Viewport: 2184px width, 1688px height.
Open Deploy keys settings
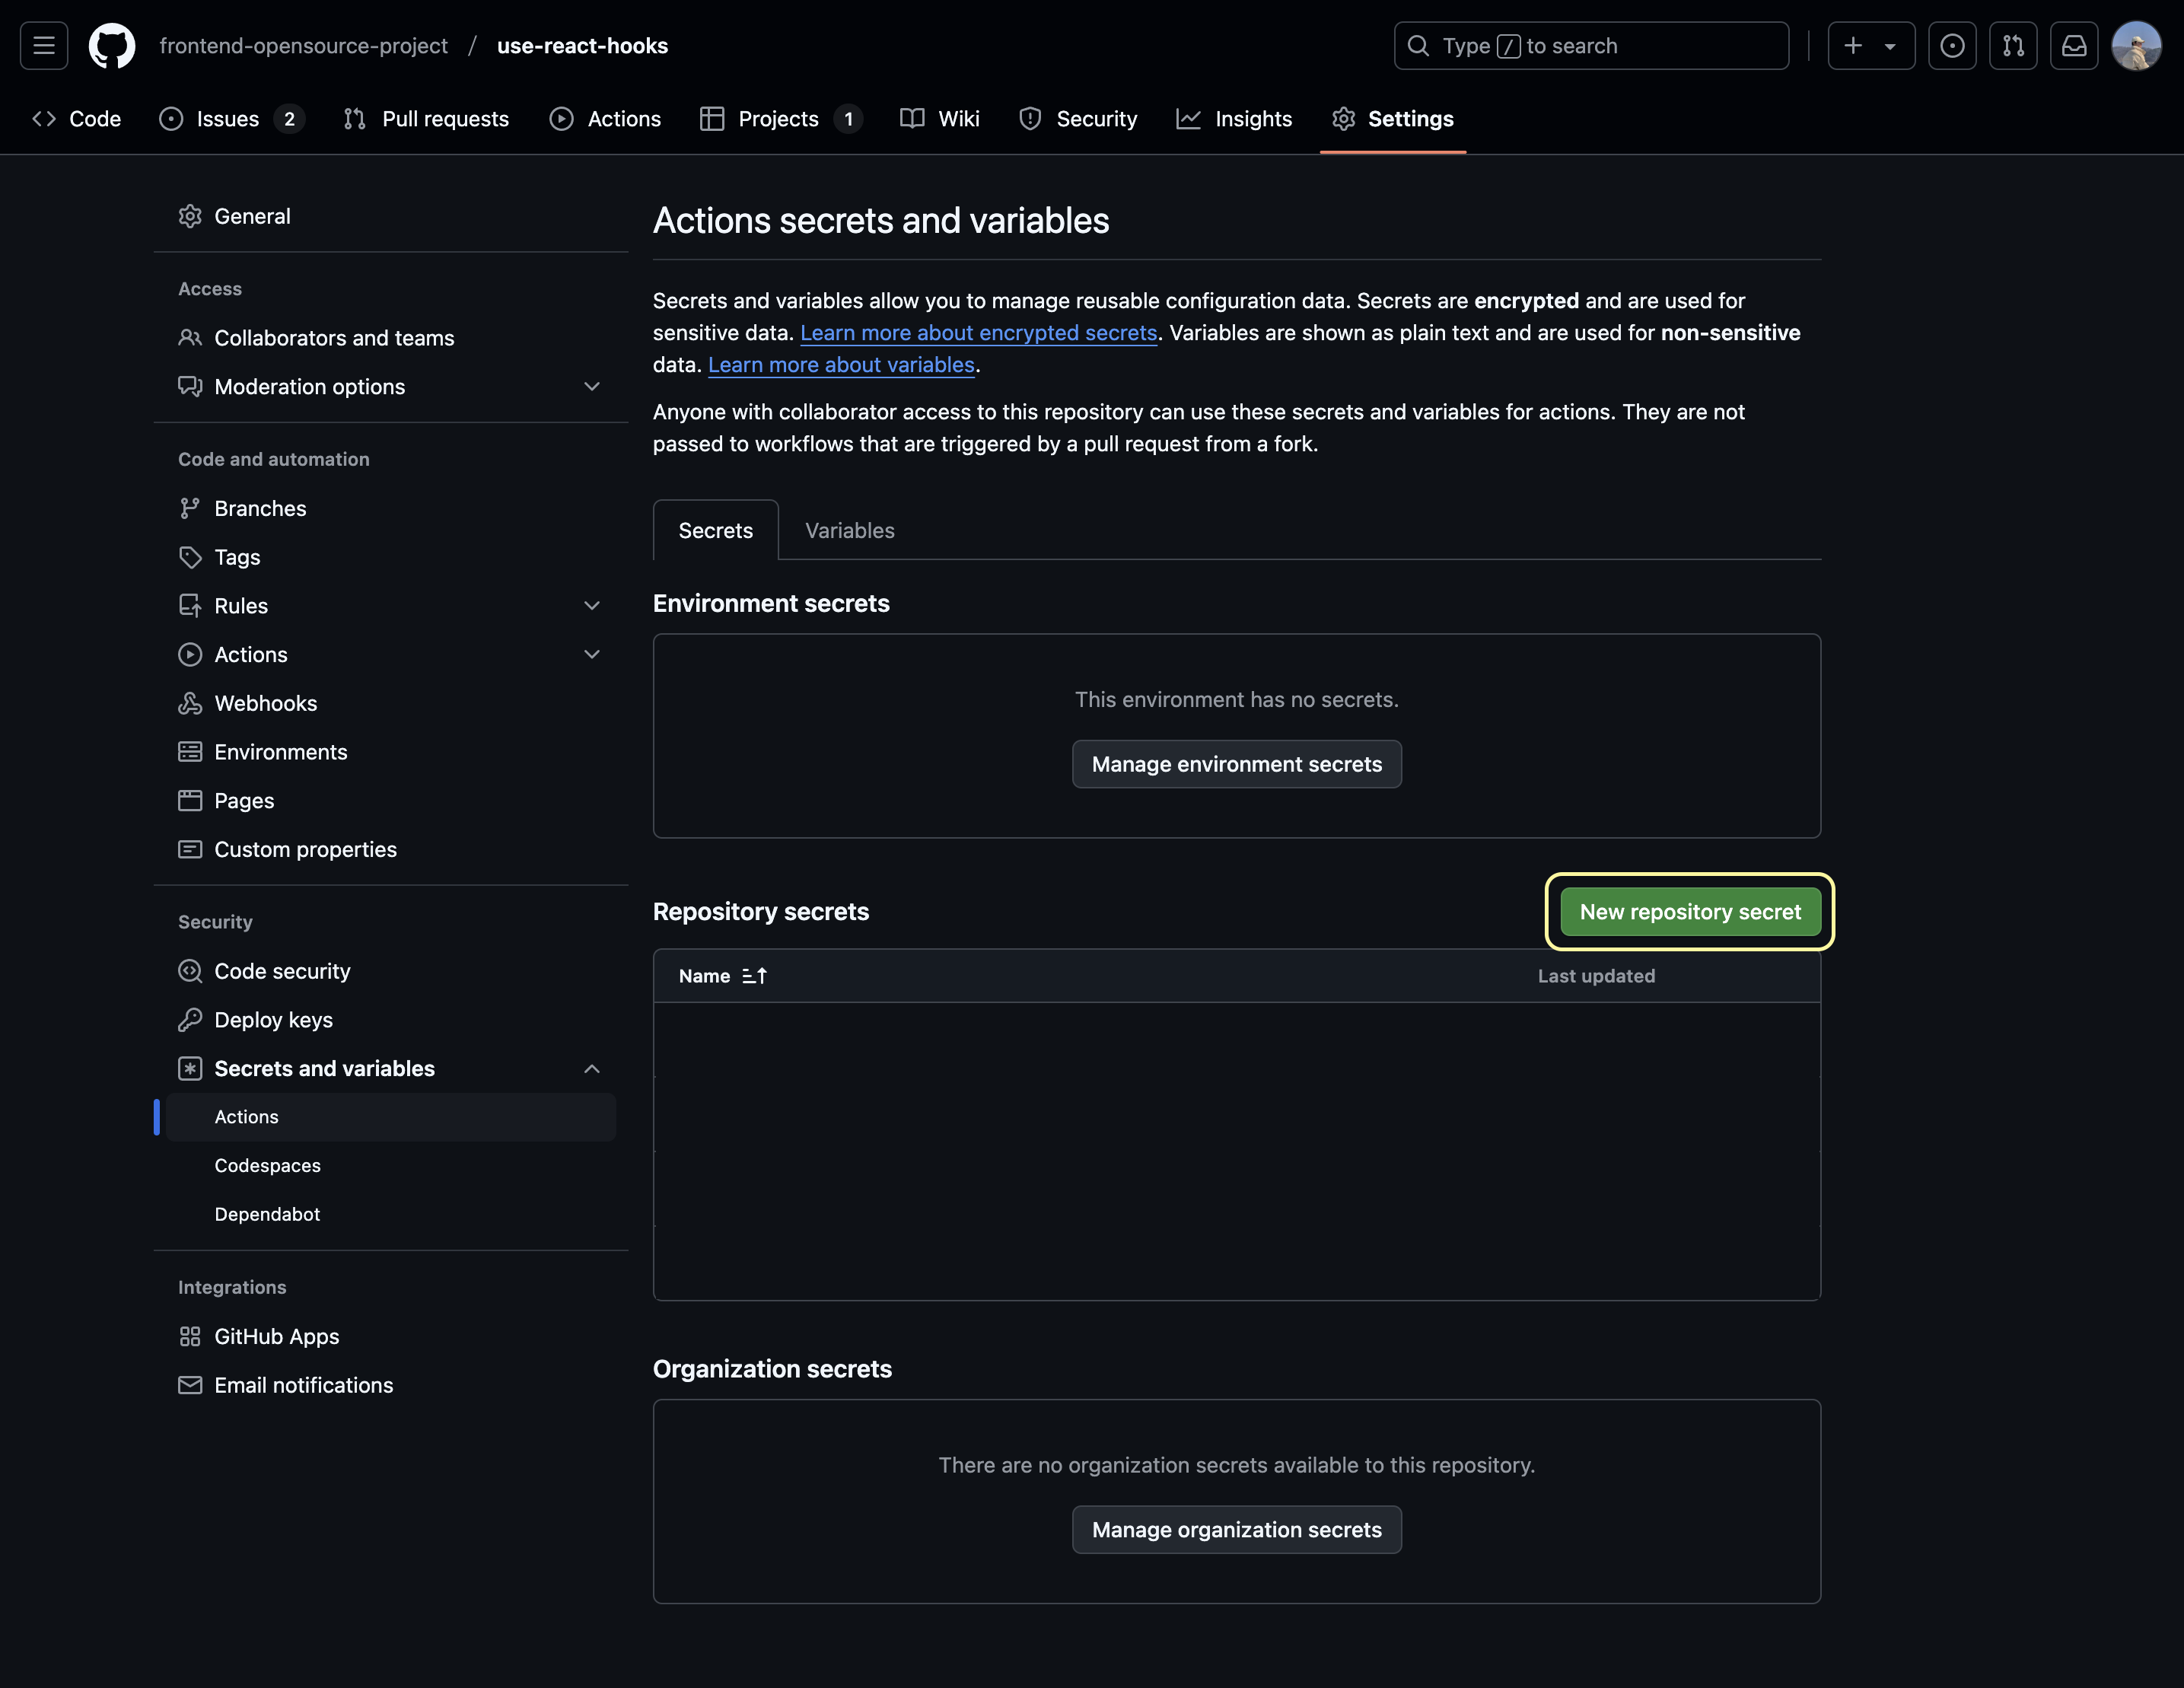pos(391,1020)
